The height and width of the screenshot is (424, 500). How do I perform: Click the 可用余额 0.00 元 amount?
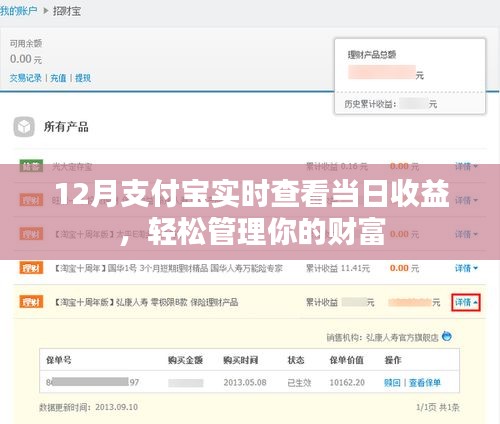26,59
